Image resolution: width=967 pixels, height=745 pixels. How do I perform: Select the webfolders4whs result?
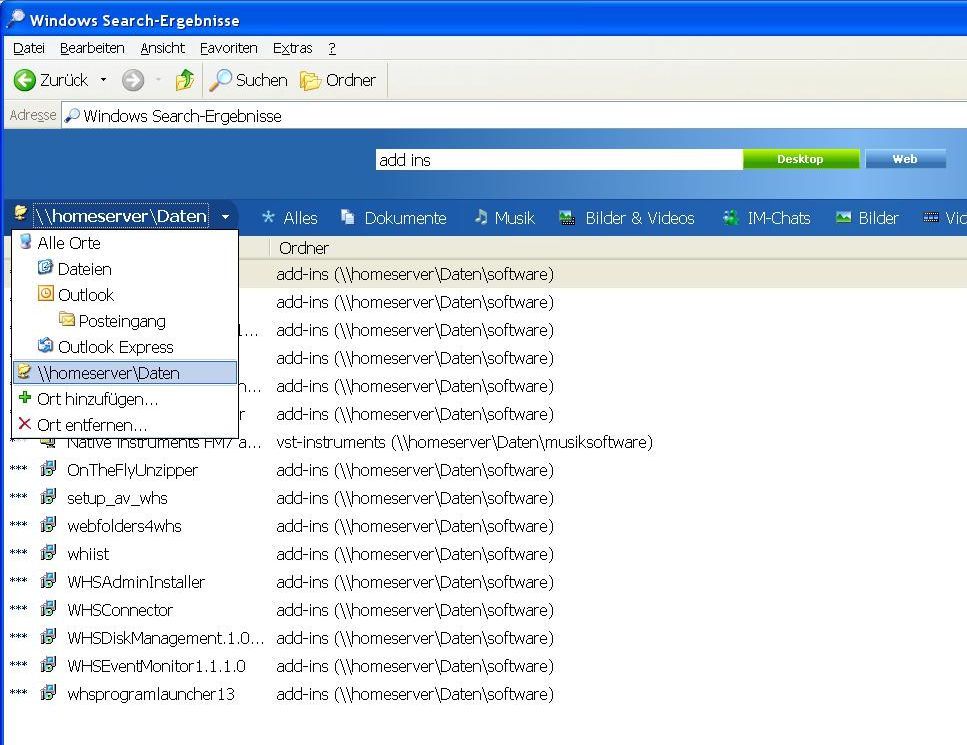(x=124, y=526)
